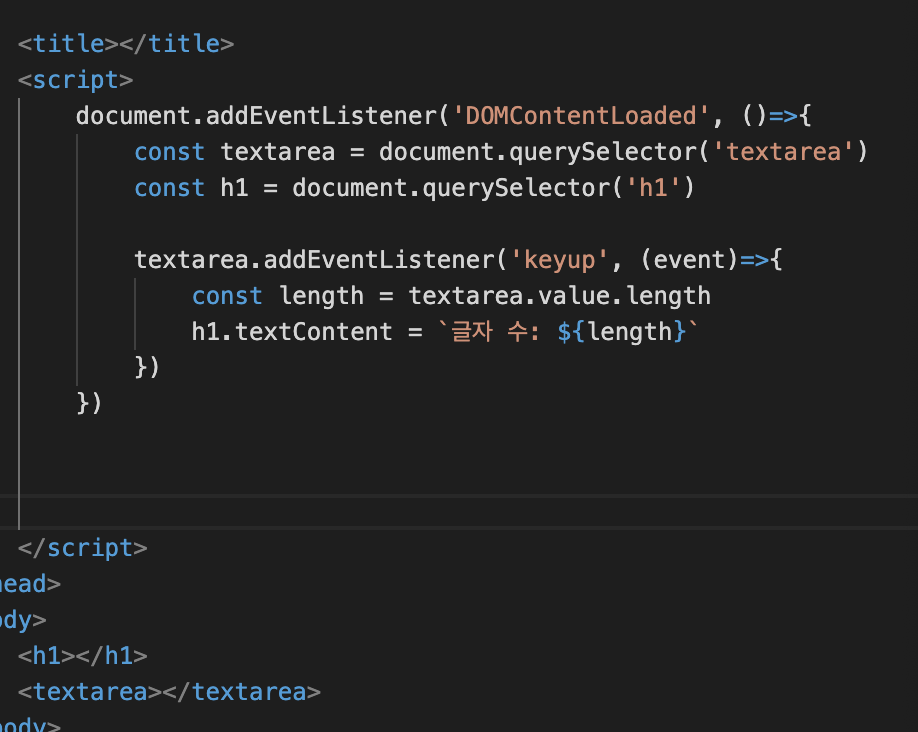Place cursor on the highlighted empty line
This screenshot has height=732, width=918.
[x=459, y=512]
